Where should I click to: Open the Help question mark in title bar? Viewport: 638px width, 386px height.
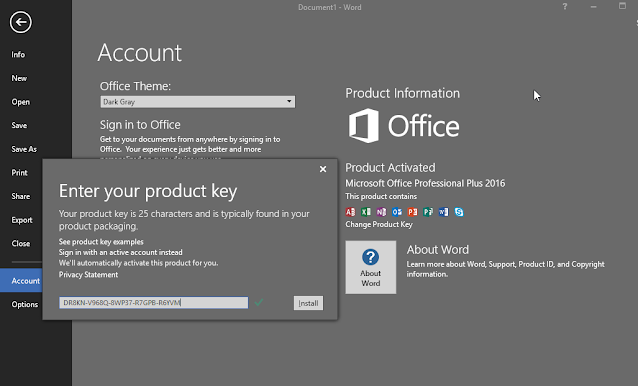(x=565, y=7)
